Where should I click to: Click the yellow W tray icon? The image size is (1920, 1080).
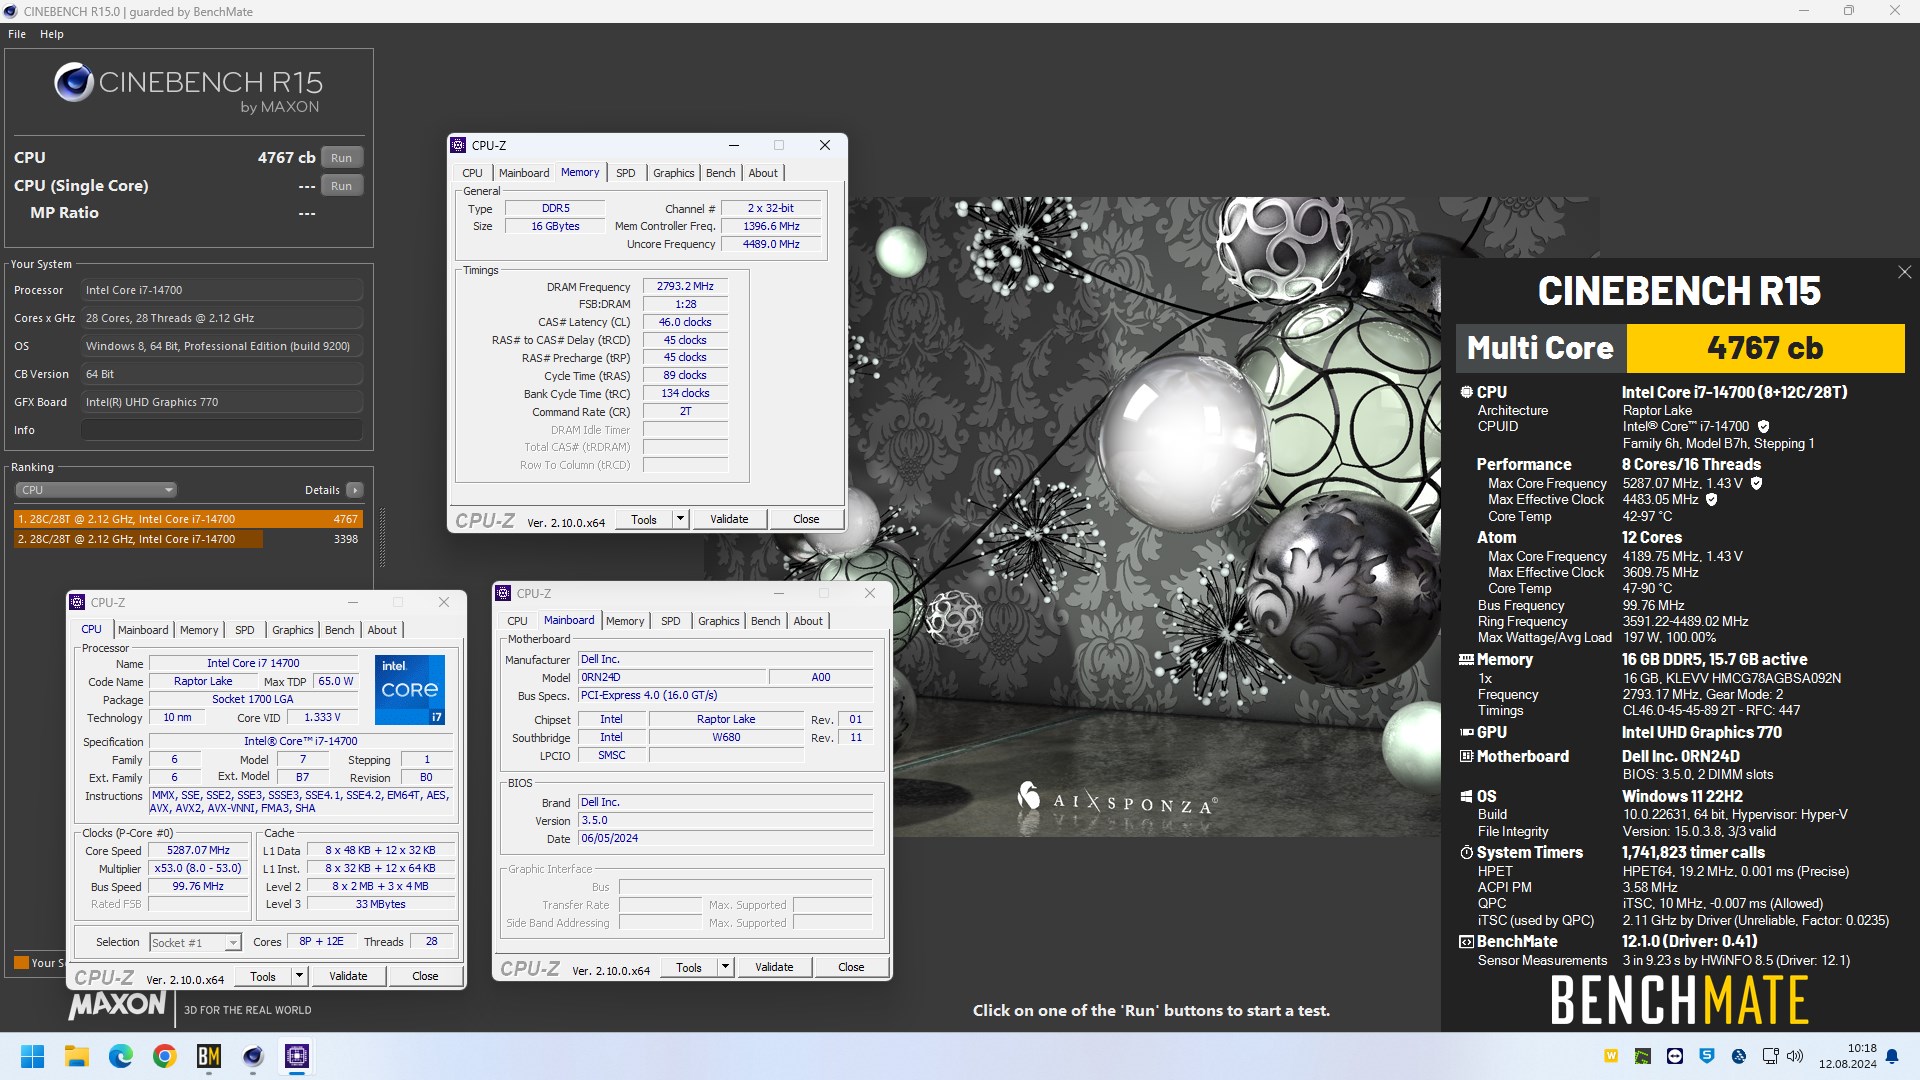click(x=1611, y=1056)
